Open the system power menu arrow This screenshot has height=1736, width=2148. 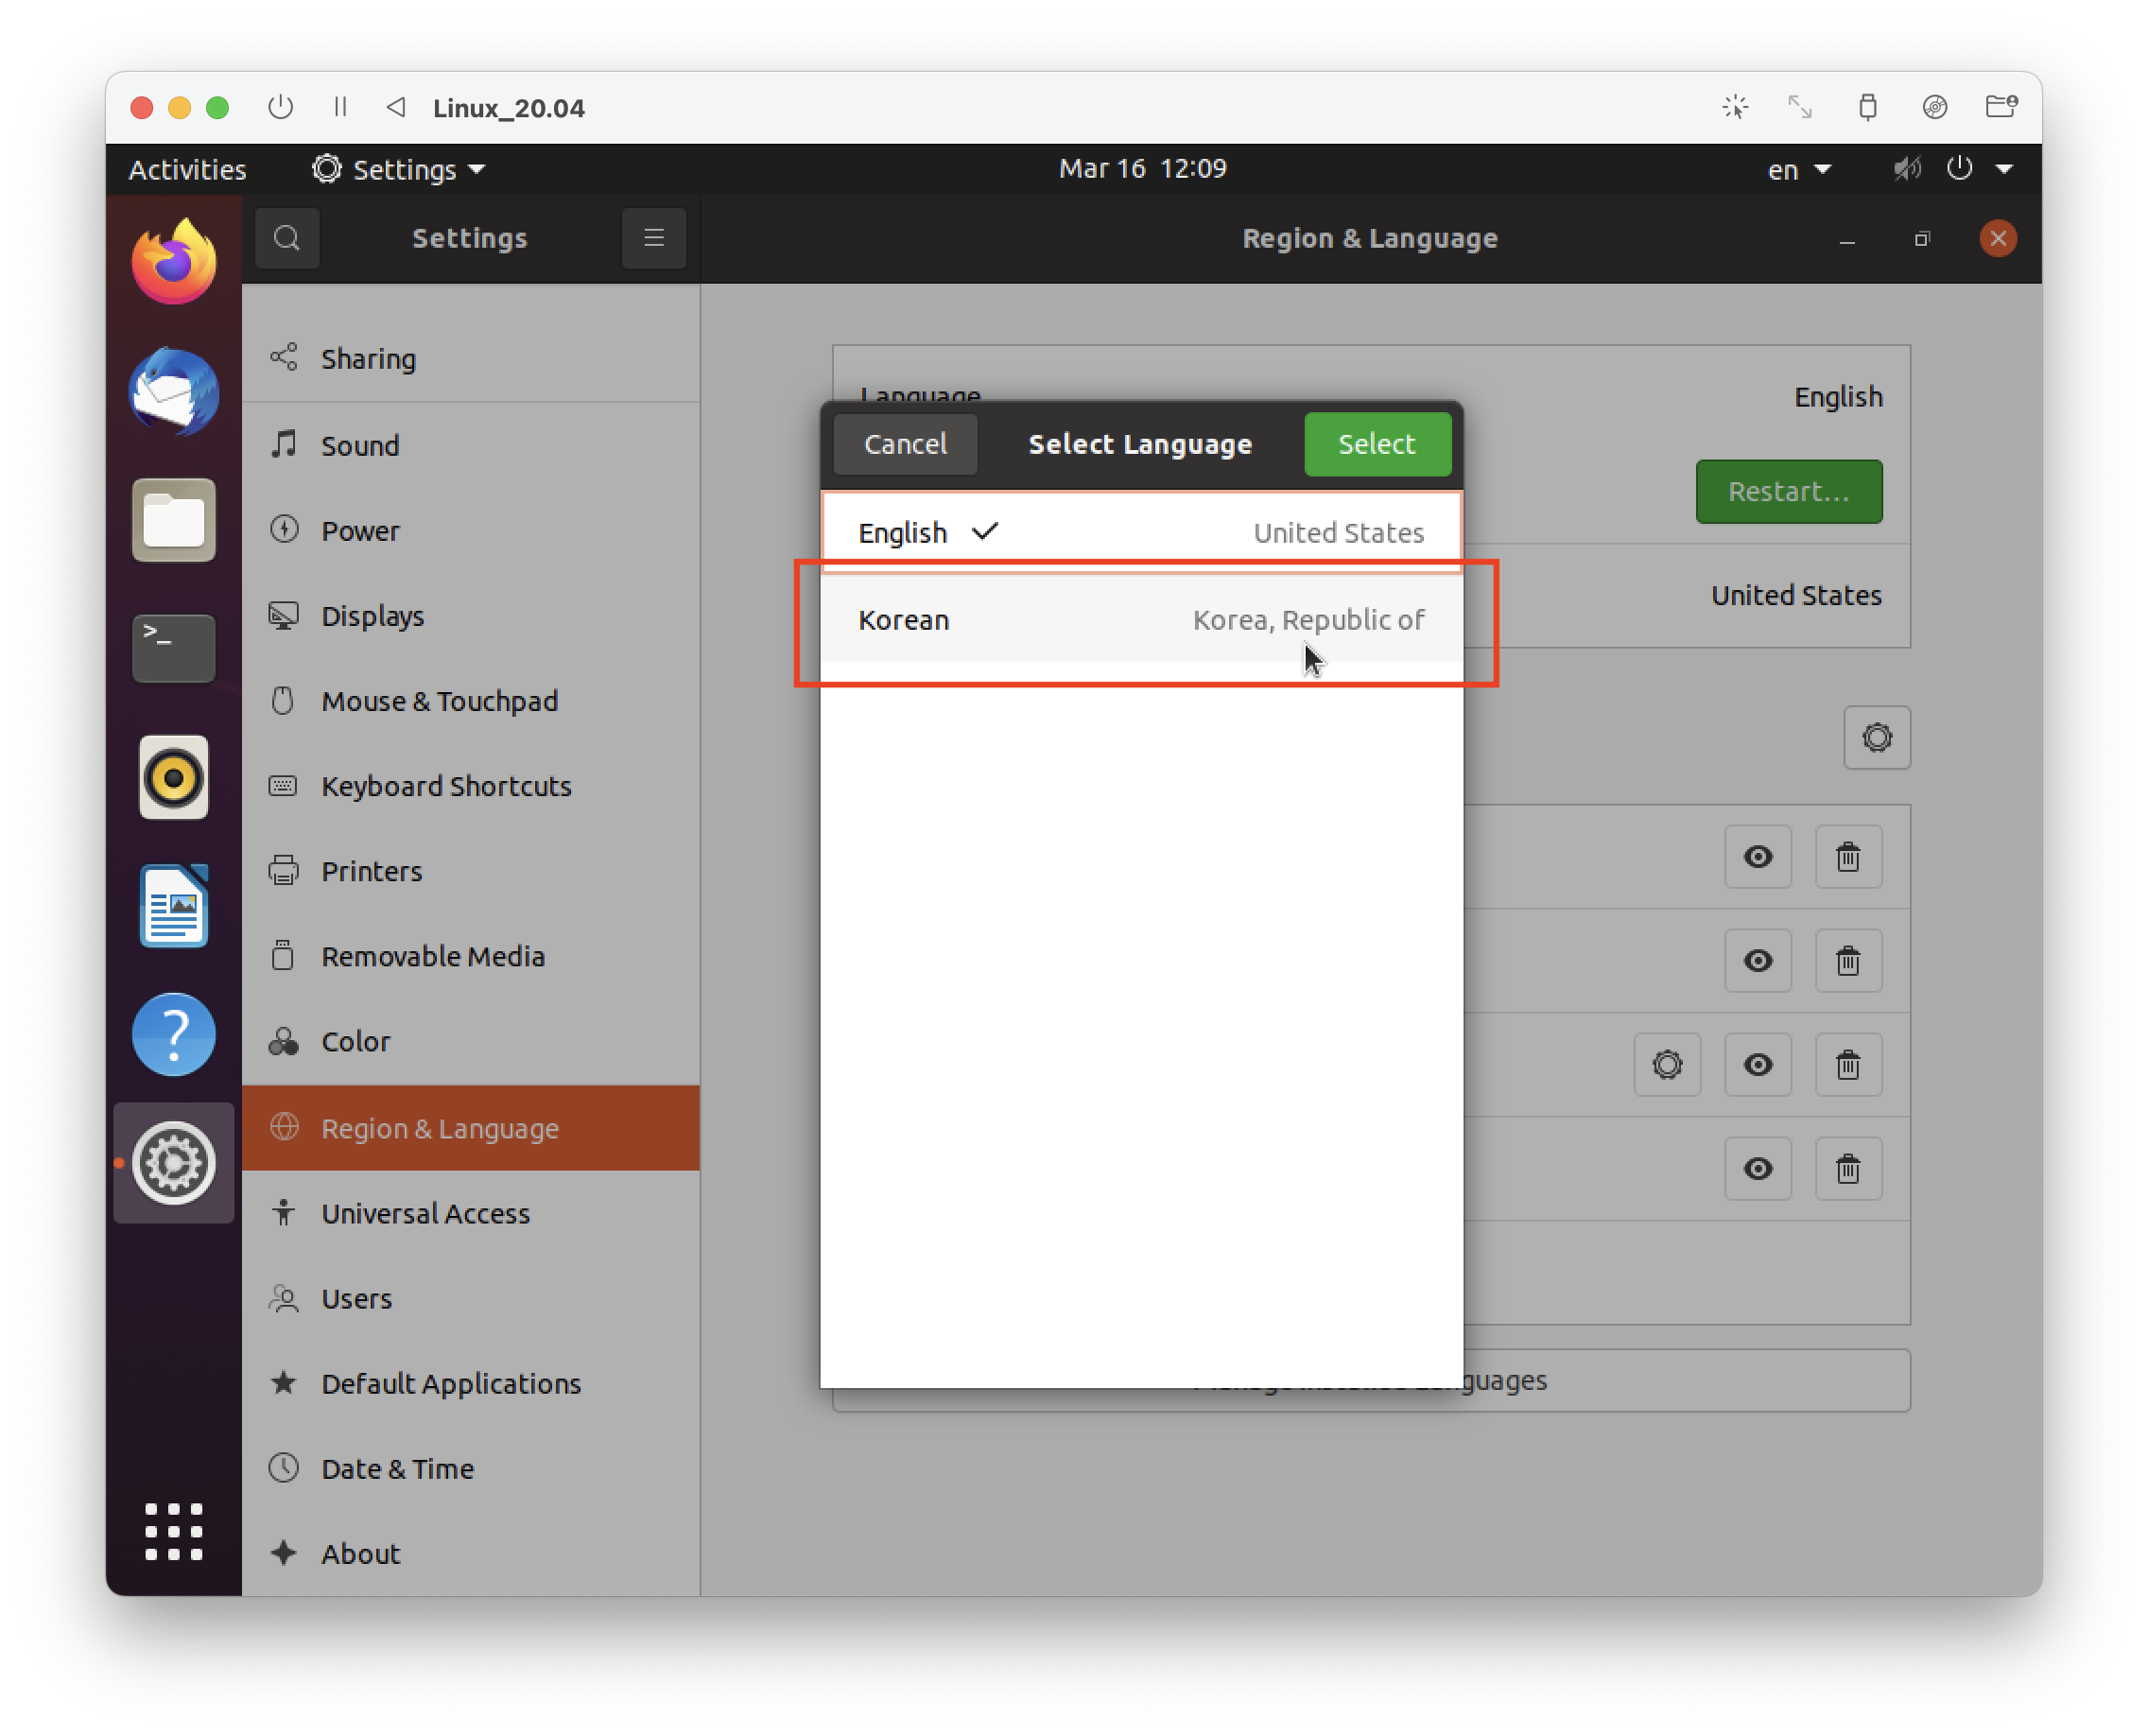click(x=2004, y=169)
